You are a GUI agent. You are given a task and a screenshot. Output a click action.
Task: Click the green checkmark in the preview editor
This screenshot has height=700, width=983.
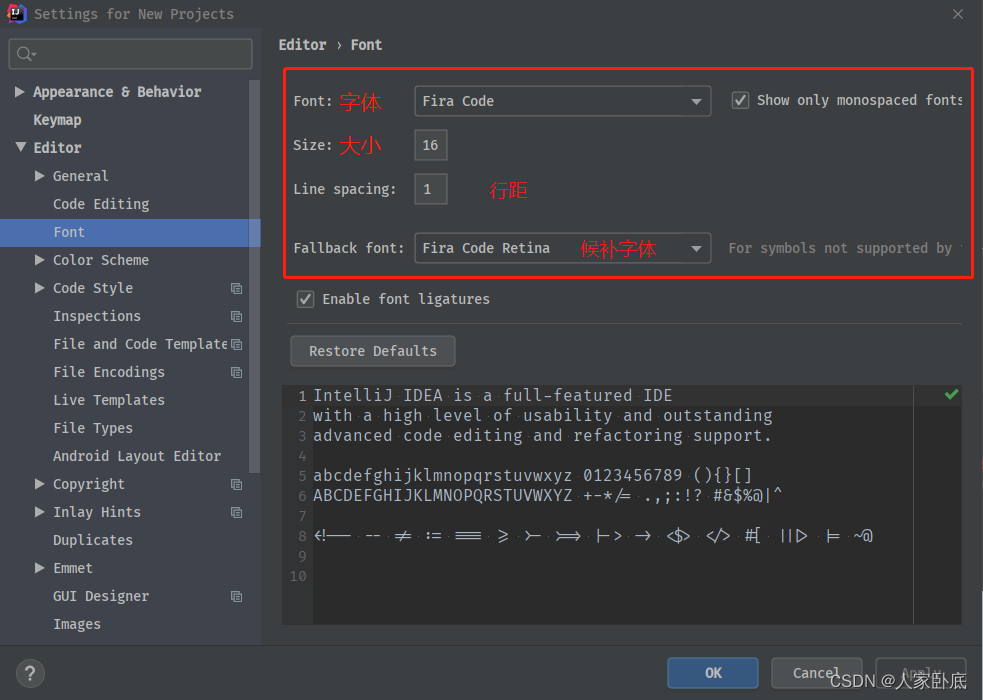point(951,394)
